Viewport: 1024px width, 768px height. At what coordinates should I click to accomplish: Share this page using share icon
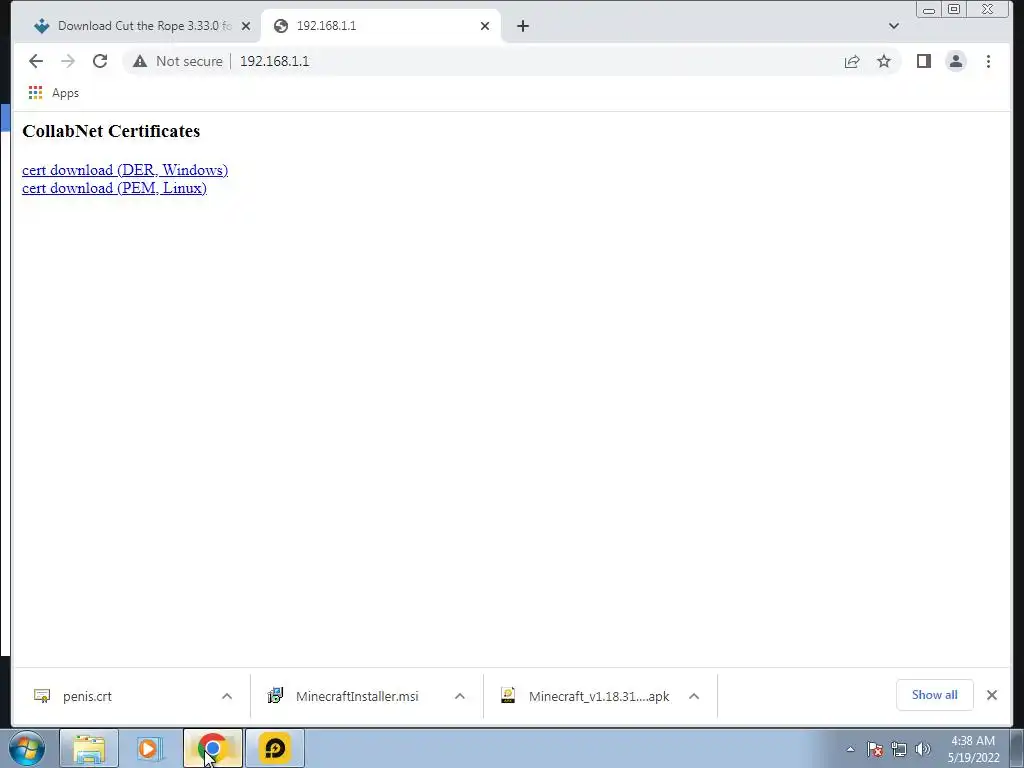(x=852, y=61)
